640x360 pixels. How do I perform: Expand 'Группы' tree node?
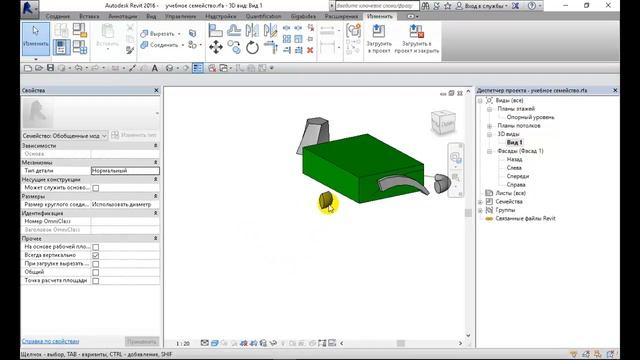[480, 210]
